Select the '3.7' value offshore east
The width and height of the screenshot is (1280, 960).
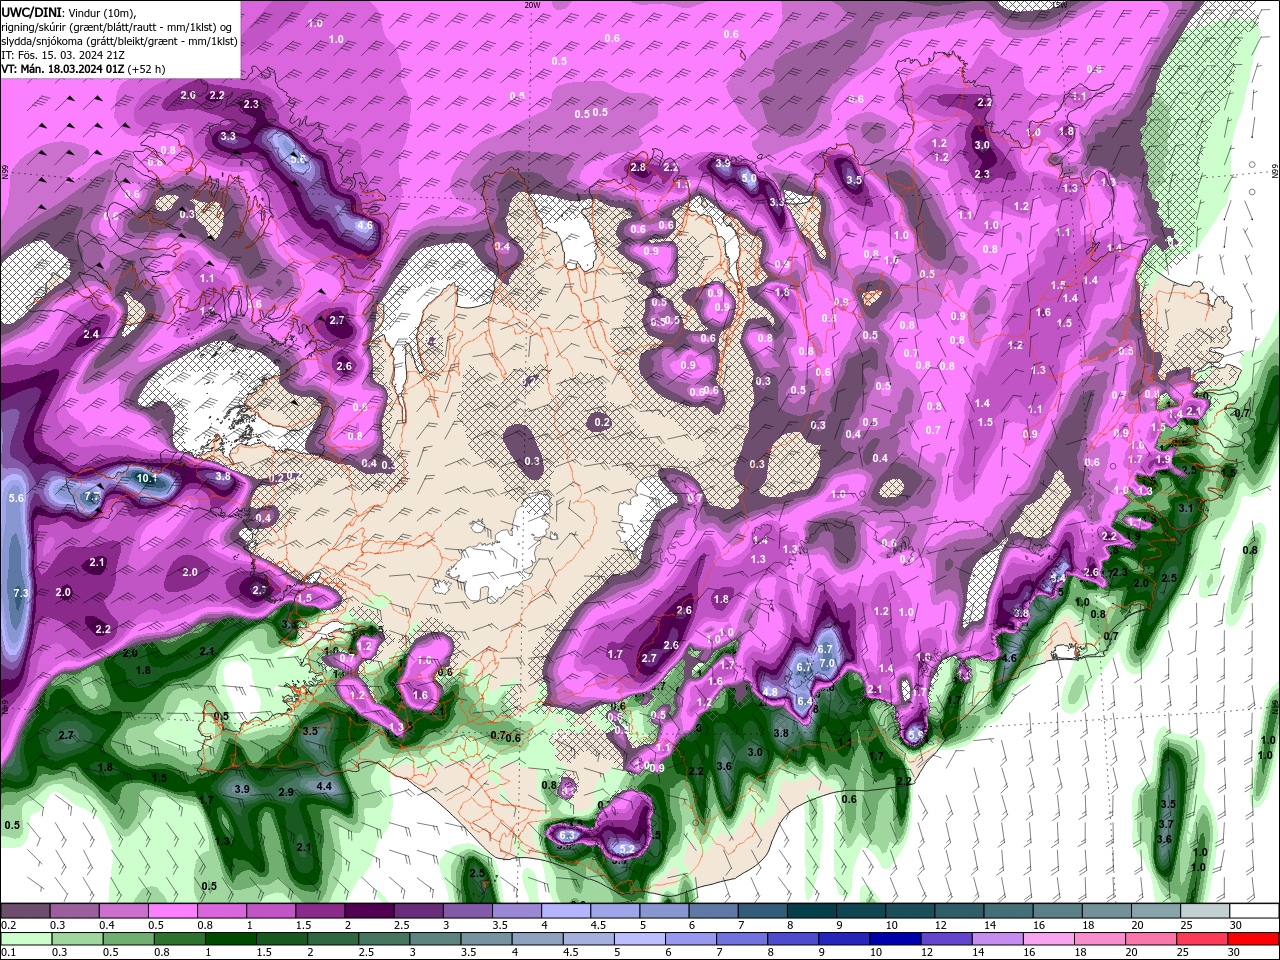tap(1165, 823)
